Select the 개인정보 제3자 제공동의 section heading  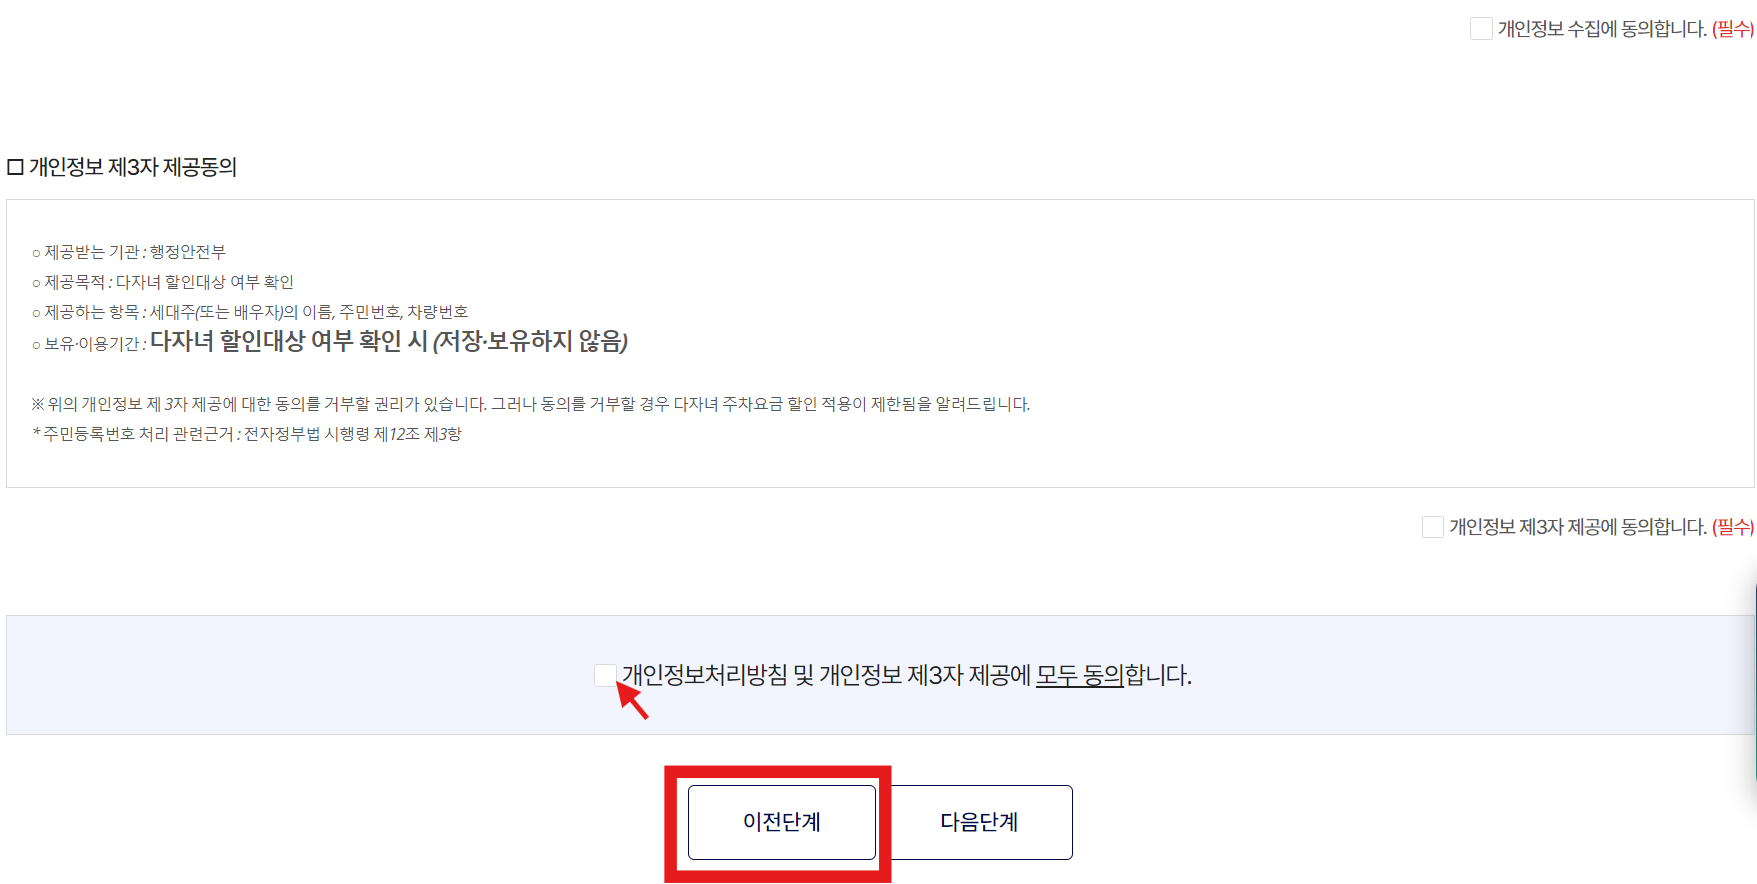pos(133,167)
